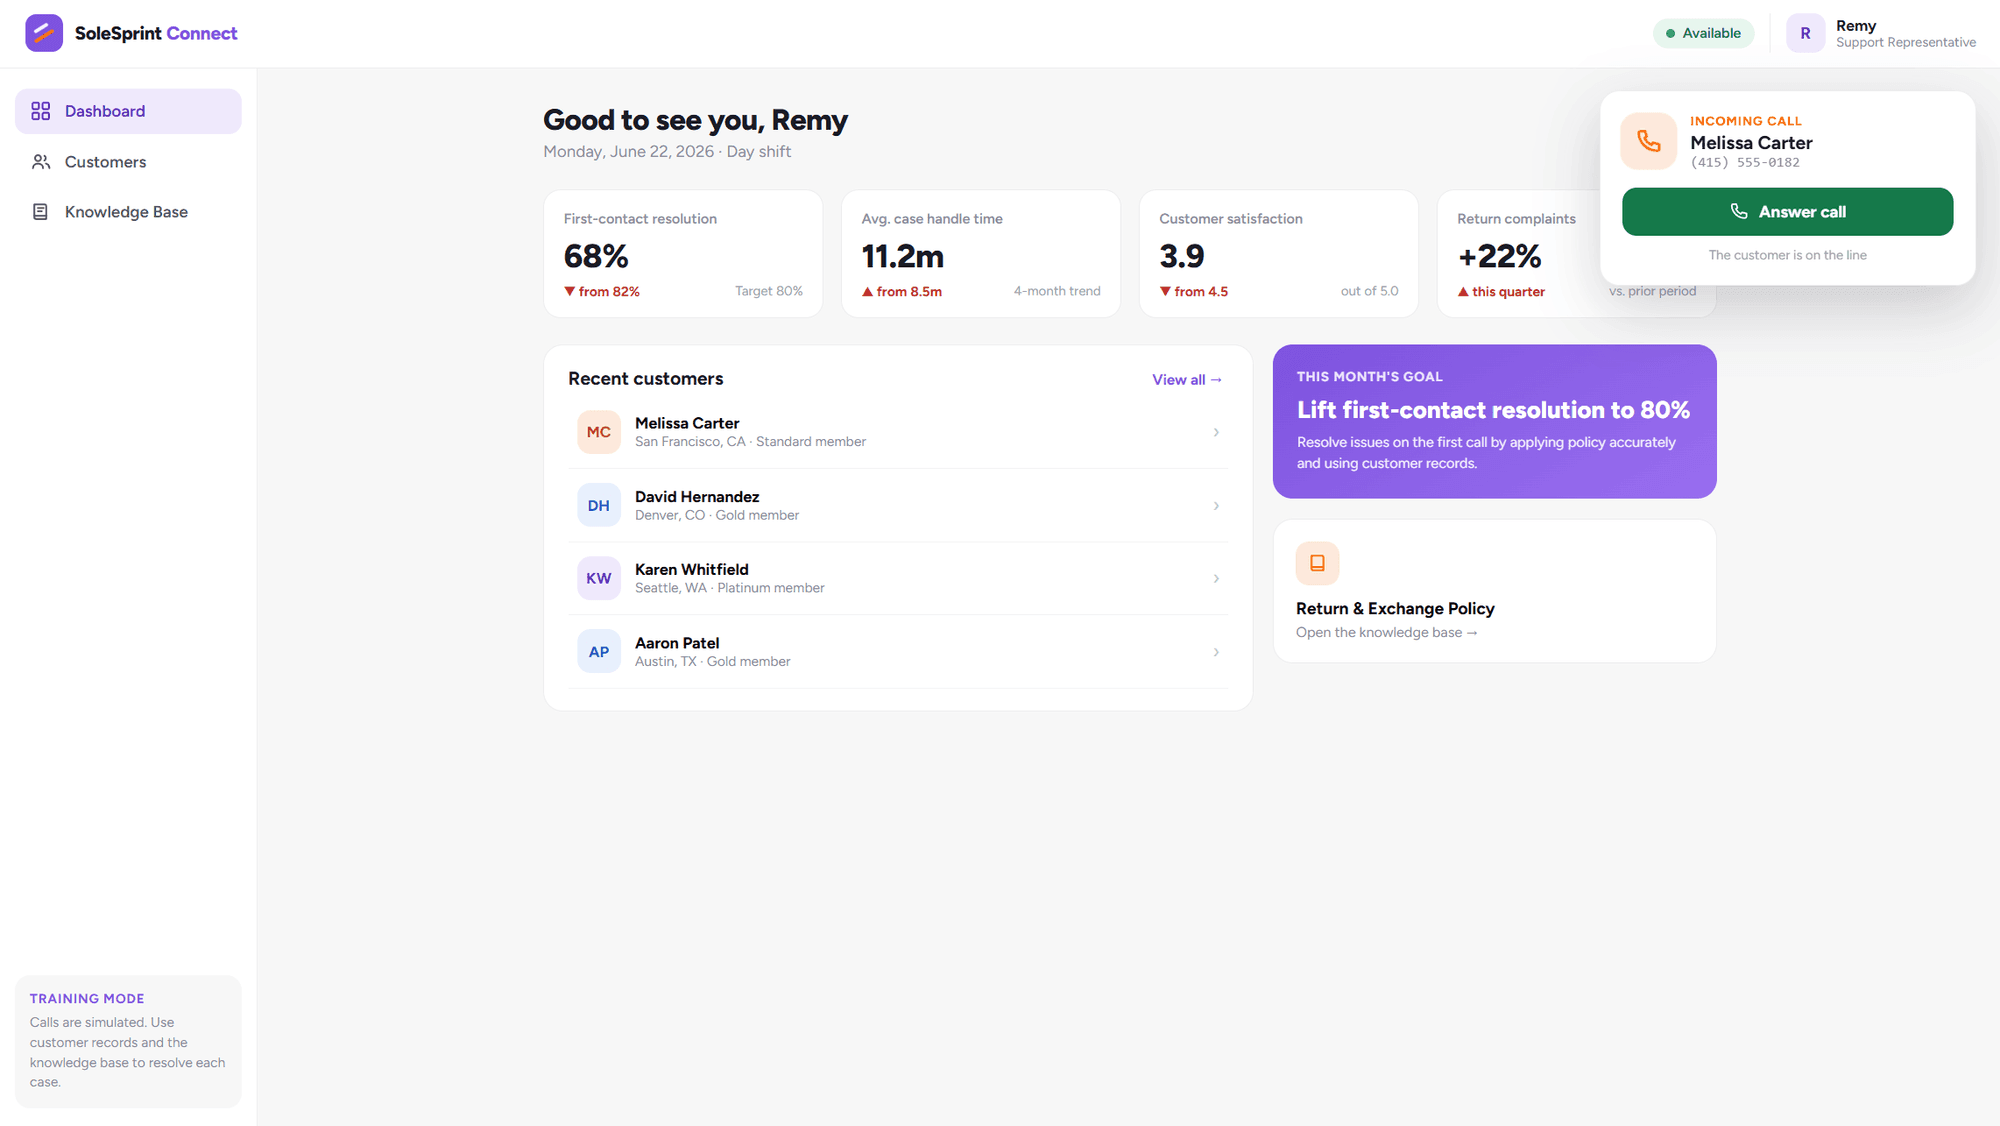Click the monthly goal heading about 80% resolution
Viewport: 2000px width, 1126px height.
pyautogui.click(x=1493, y=410)
